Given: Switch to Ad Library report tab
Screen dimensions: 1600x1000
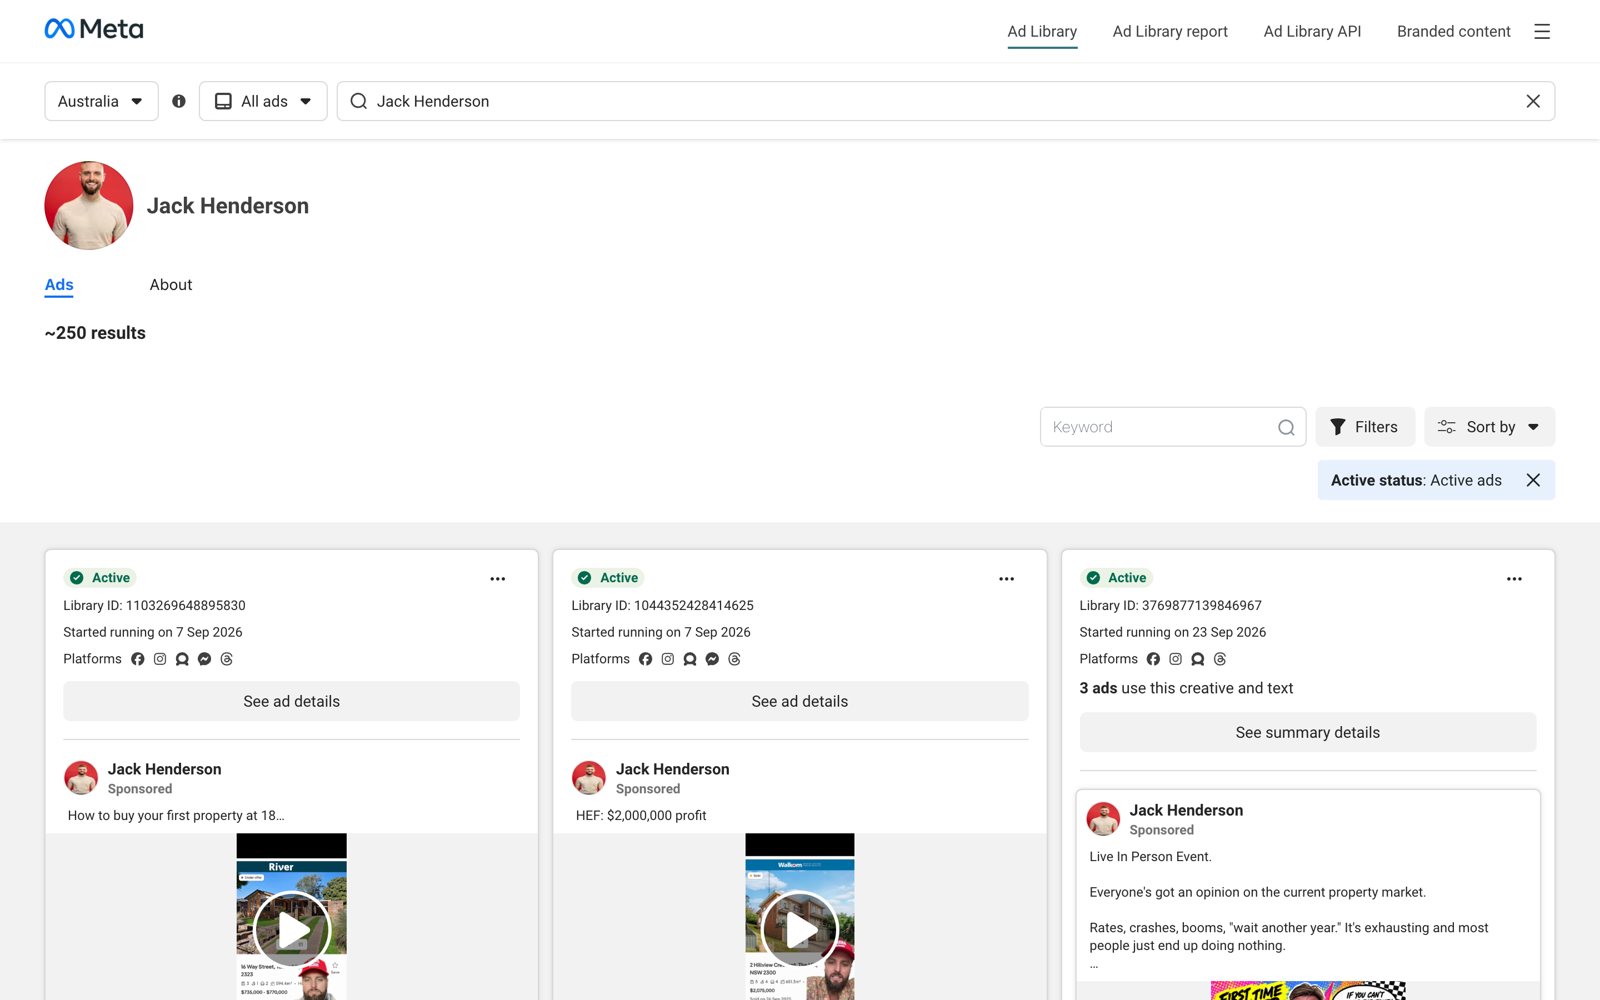Looking at the screenshot, I should point(1170,31).
